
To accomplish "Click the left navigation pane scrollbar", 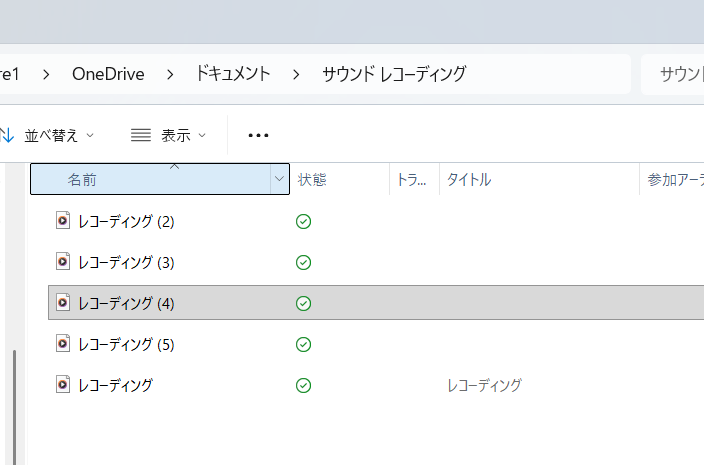I will (14, 400).
